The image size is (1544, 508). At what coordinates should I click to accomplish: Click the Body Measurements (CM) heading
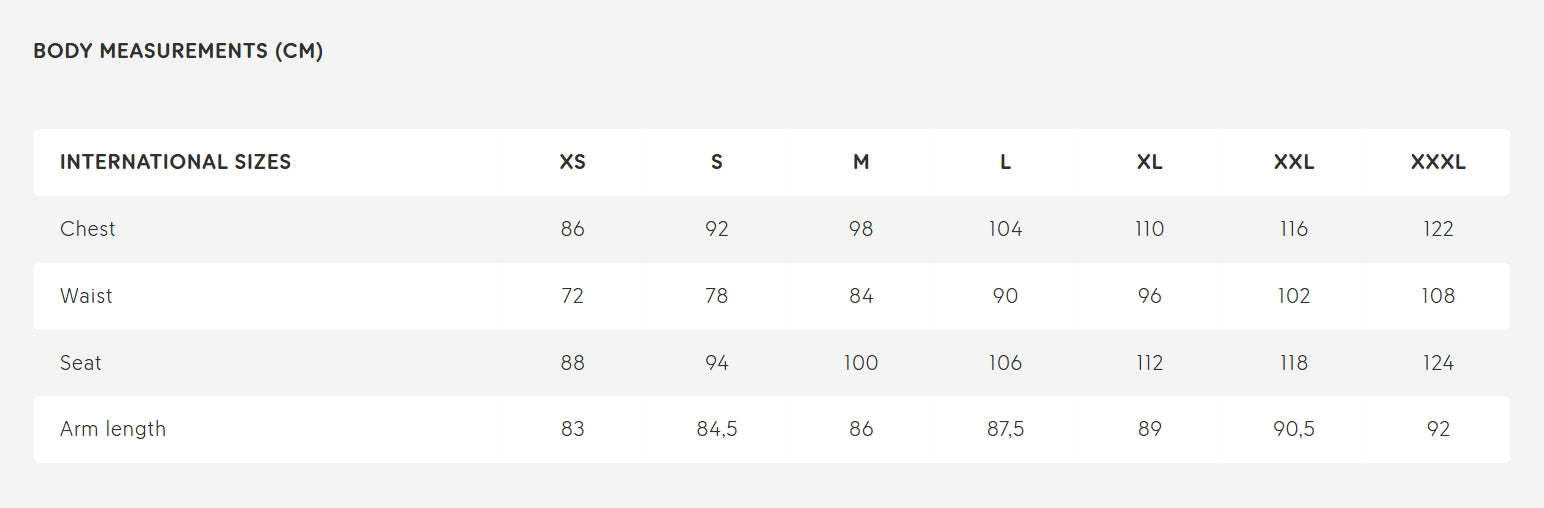point(178,51)
